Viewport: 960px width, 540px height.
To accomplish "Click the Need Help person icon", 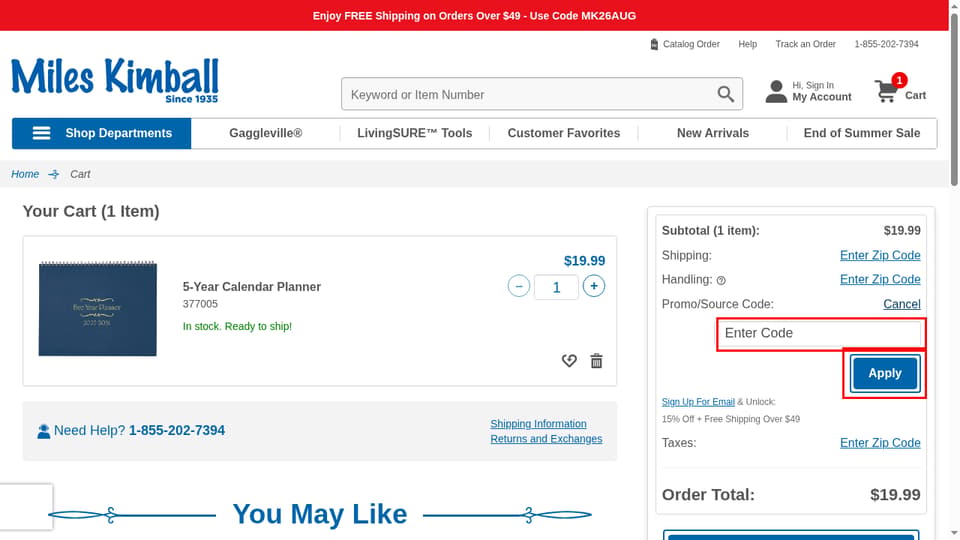I will click(x=43, y=431).
